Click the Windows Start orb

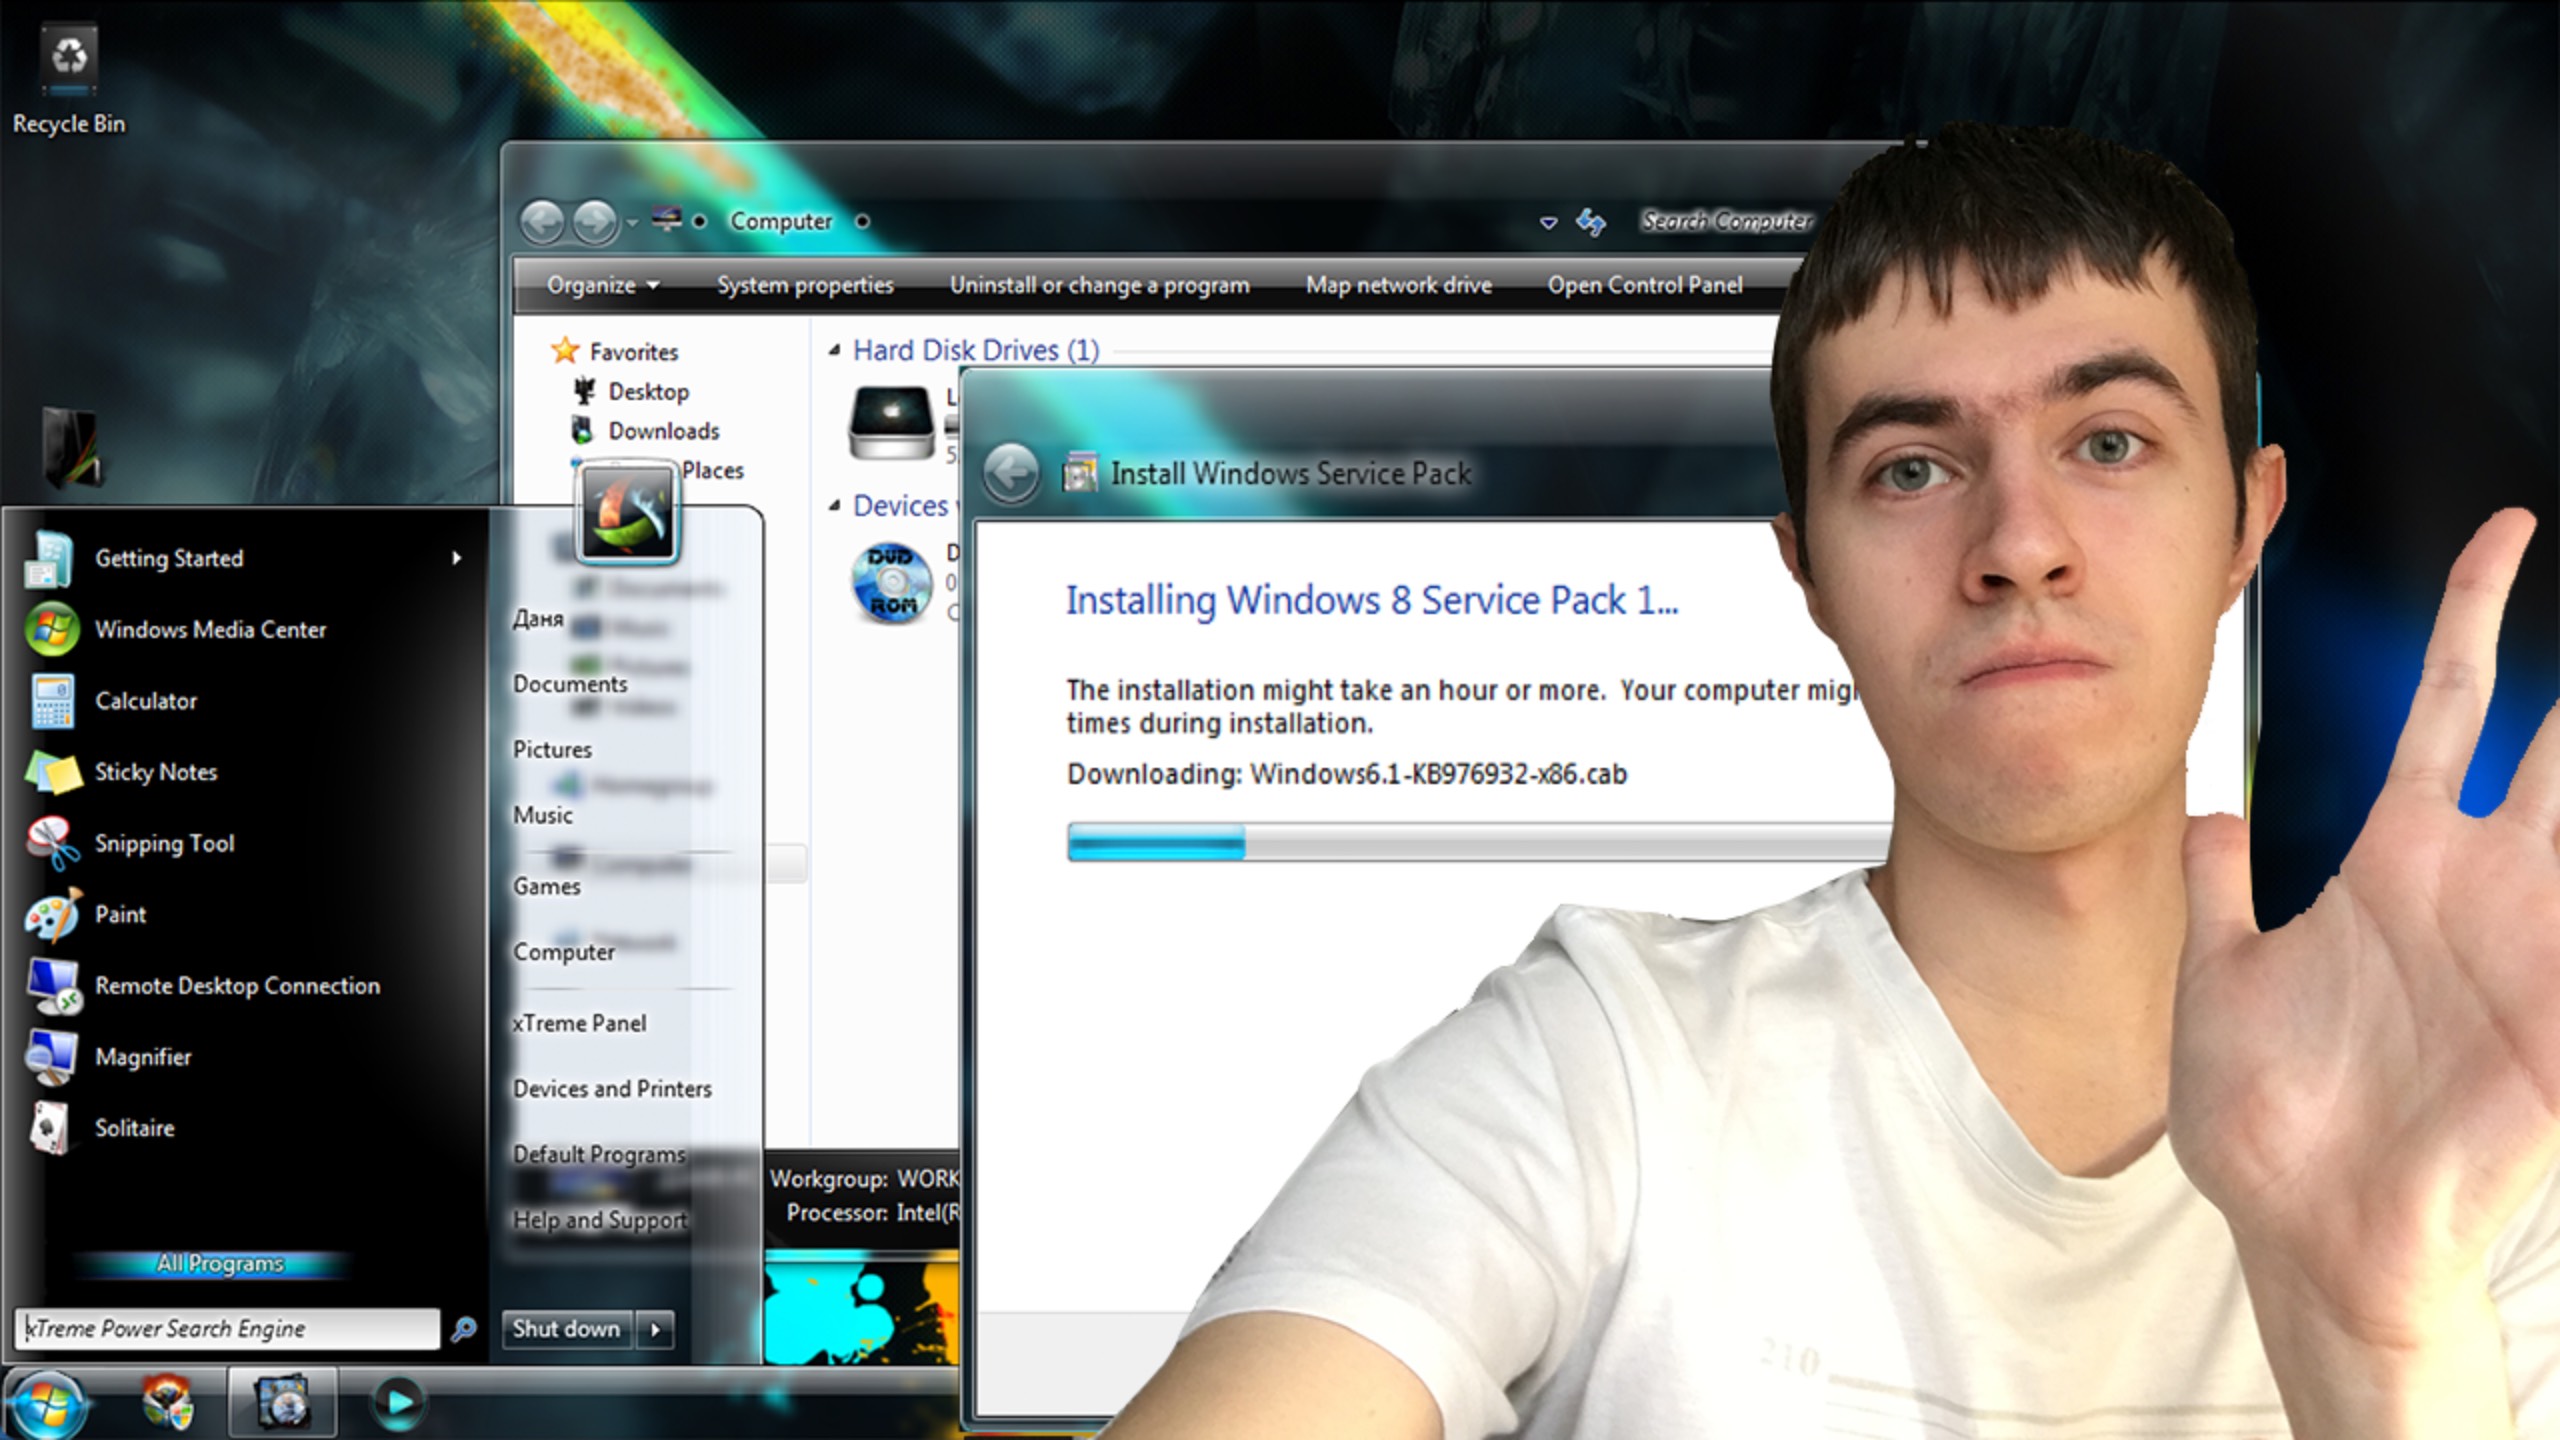pyautogui.click(x=46, y=1403)
